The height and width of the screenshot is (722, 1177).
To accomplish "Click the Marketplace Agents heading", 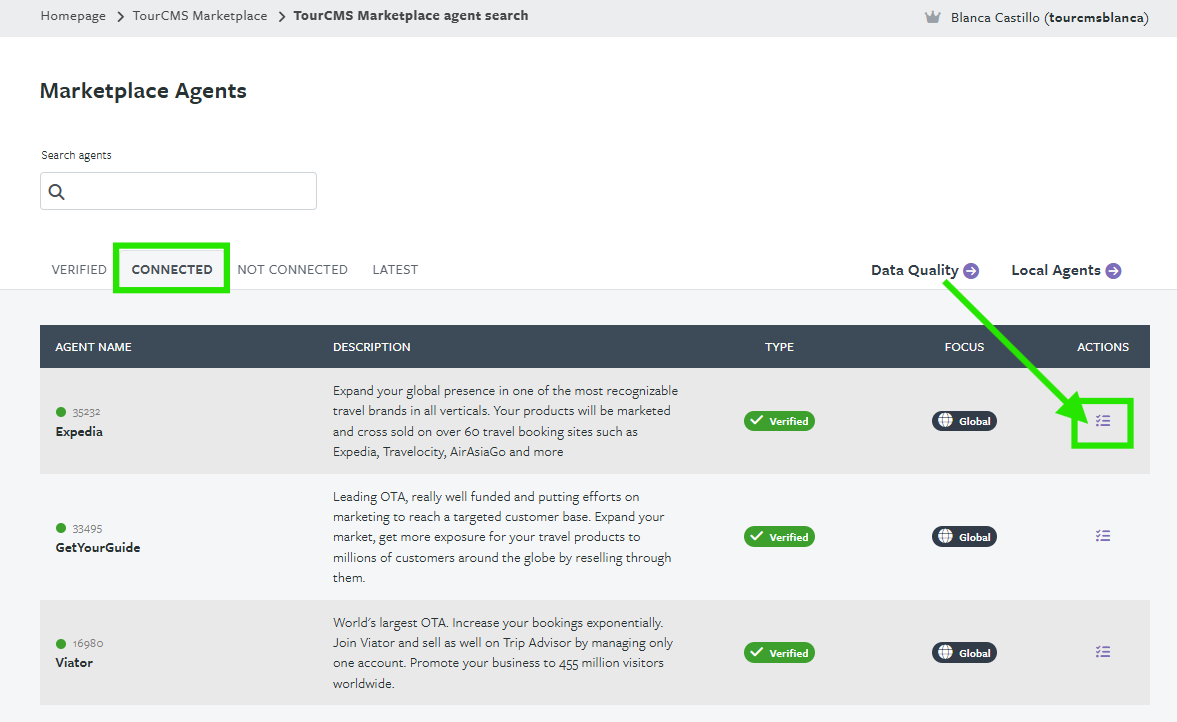I will click(143, 91).
